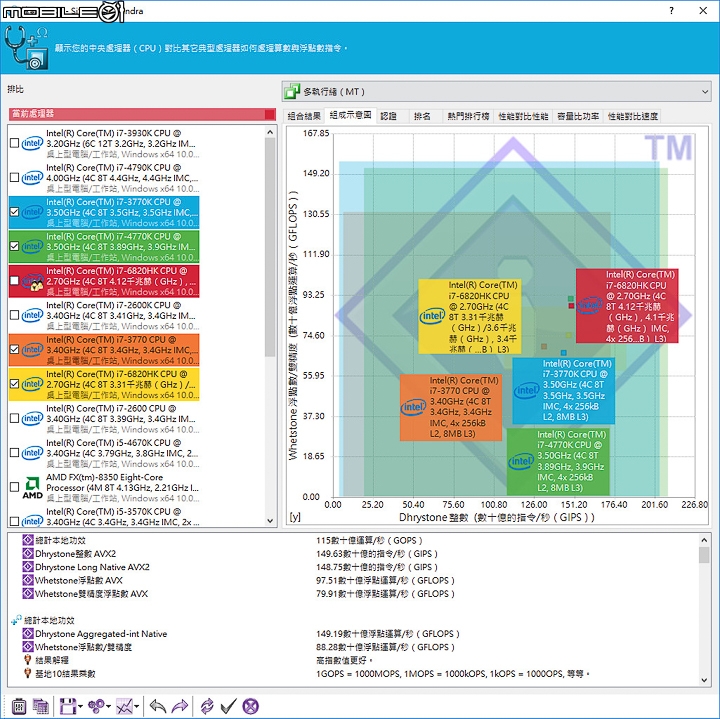
Task: Toggle the red i7-6820HK 4.12GHz checkbox
Action: pos(14,281)
